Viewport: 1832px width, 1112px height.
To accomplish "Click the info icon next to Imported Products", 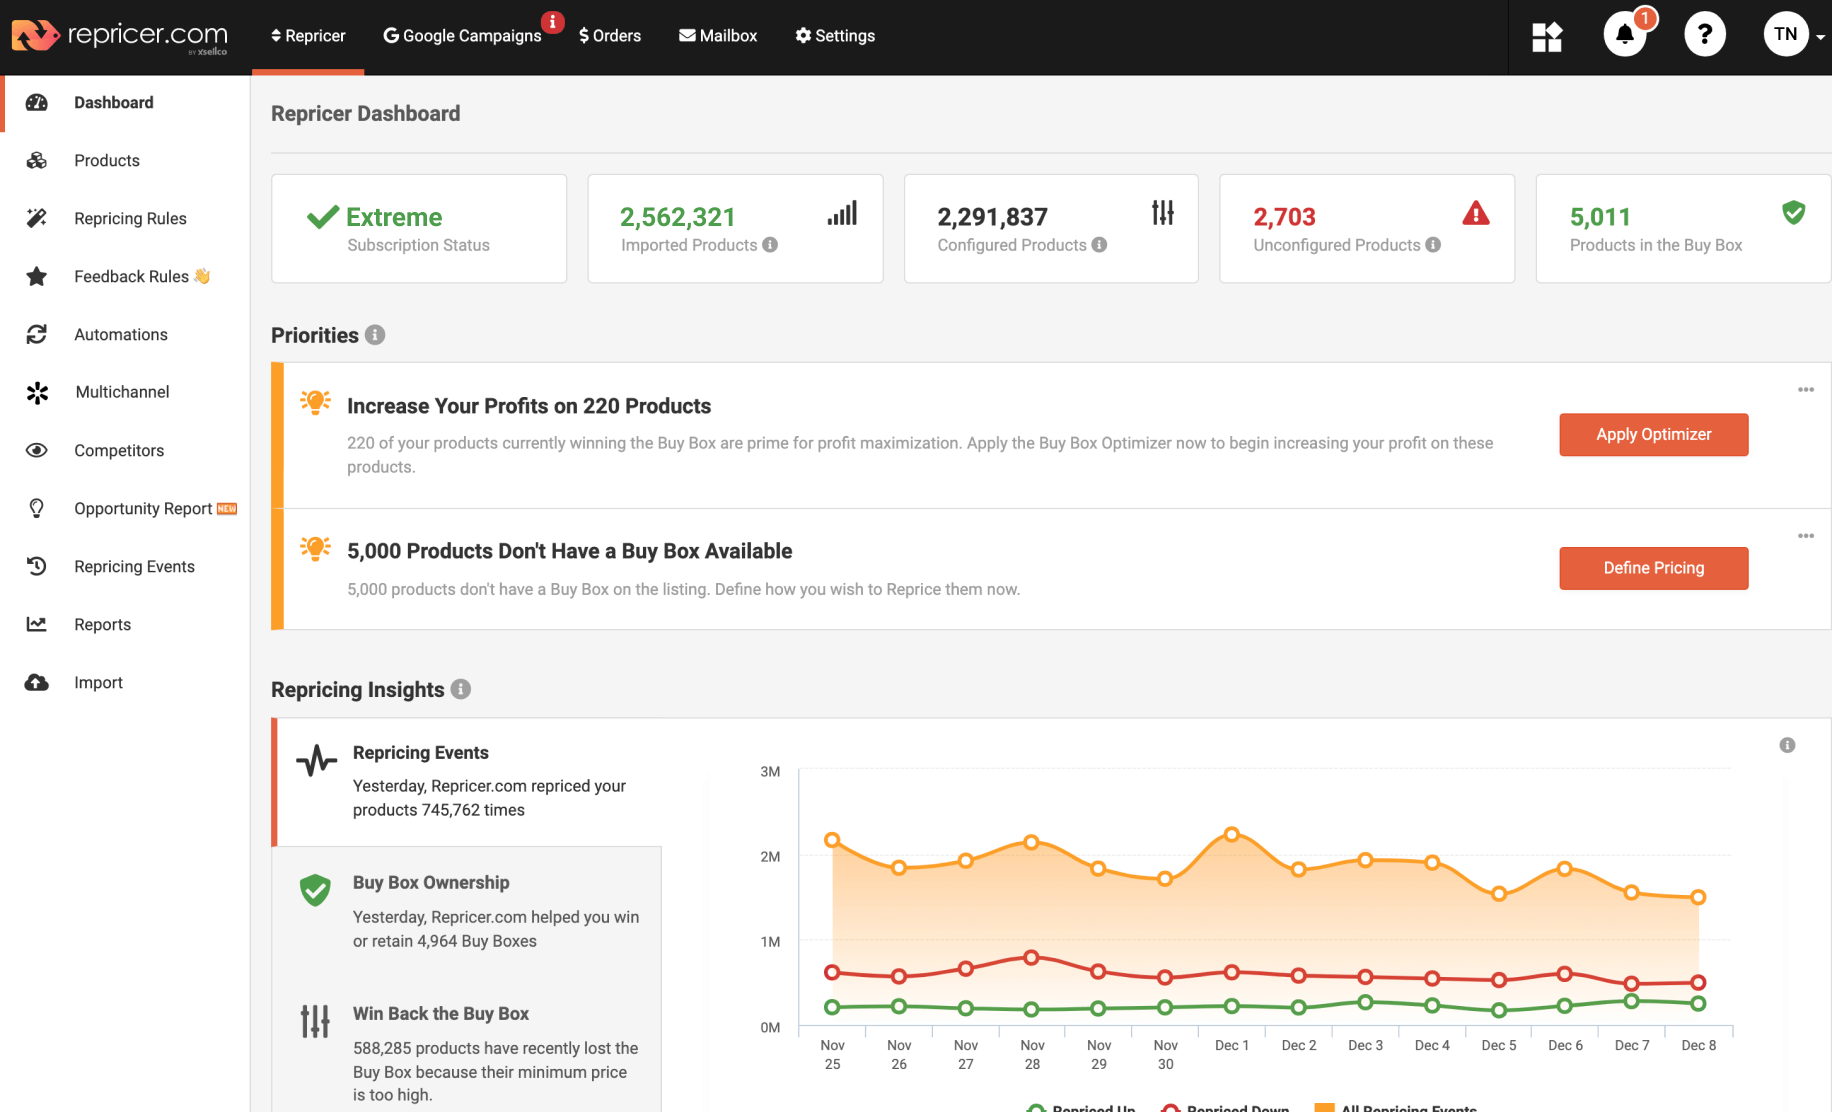I will pyautogui.click(x=770, y=245).
